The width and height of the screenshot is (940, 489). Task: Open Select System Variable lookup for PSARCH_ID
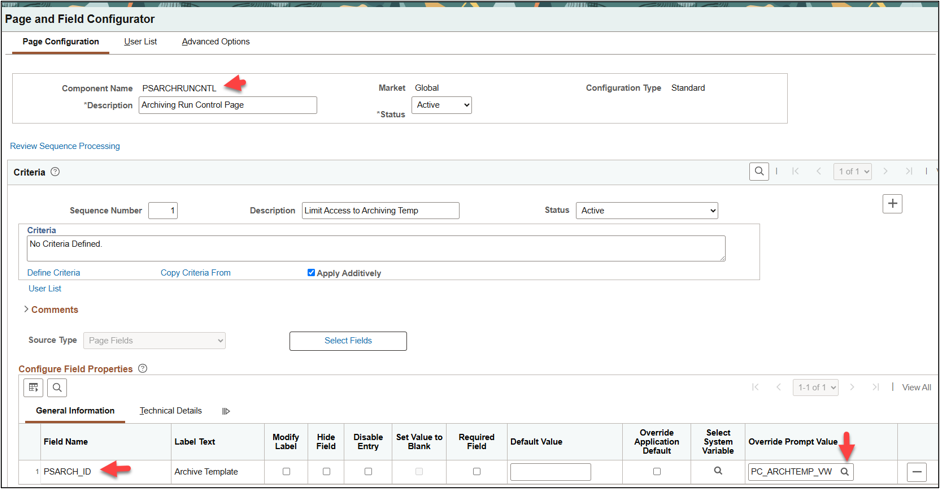[718, 471]
